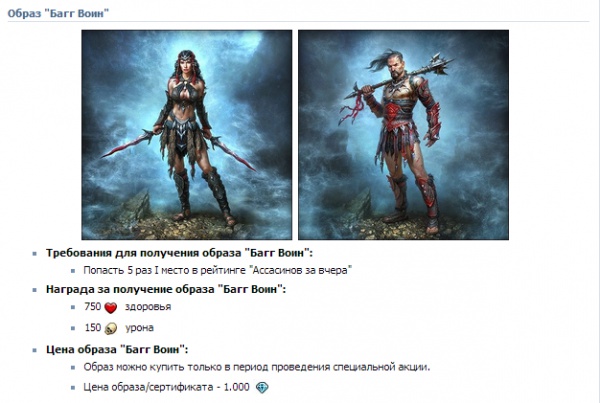This screenshot has height=403, width=600.
Task: Open the male warrior image
Action: (x=403, y=135)
